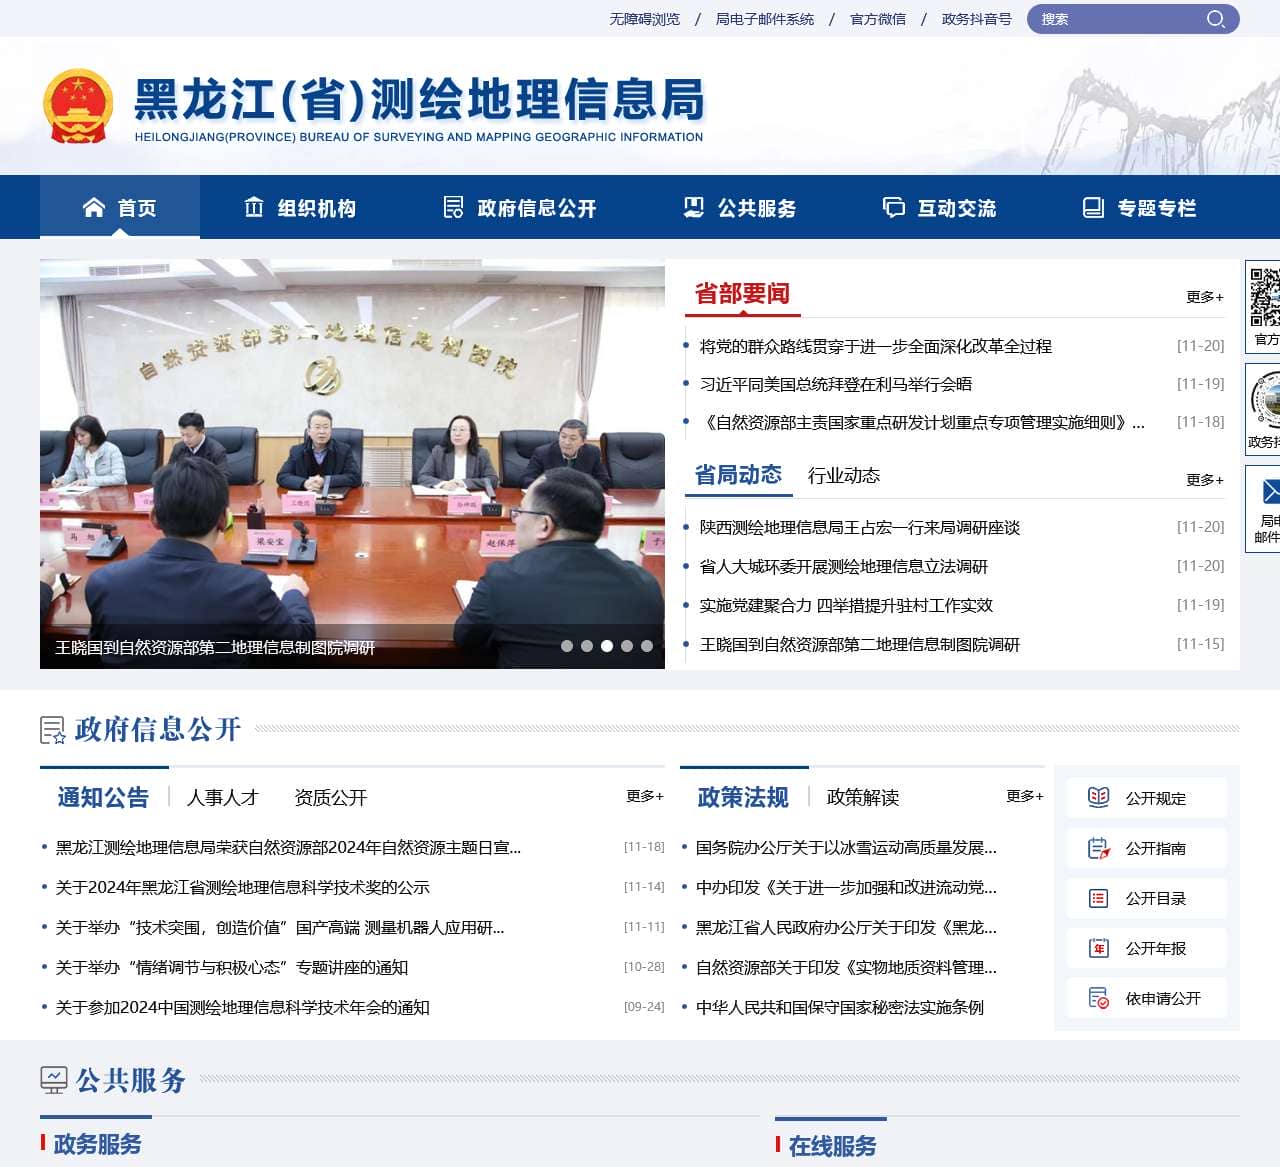Click the national emblem logo
Image resolution: width=1280 pixels, height=1167 pixels.
(81, 105)
